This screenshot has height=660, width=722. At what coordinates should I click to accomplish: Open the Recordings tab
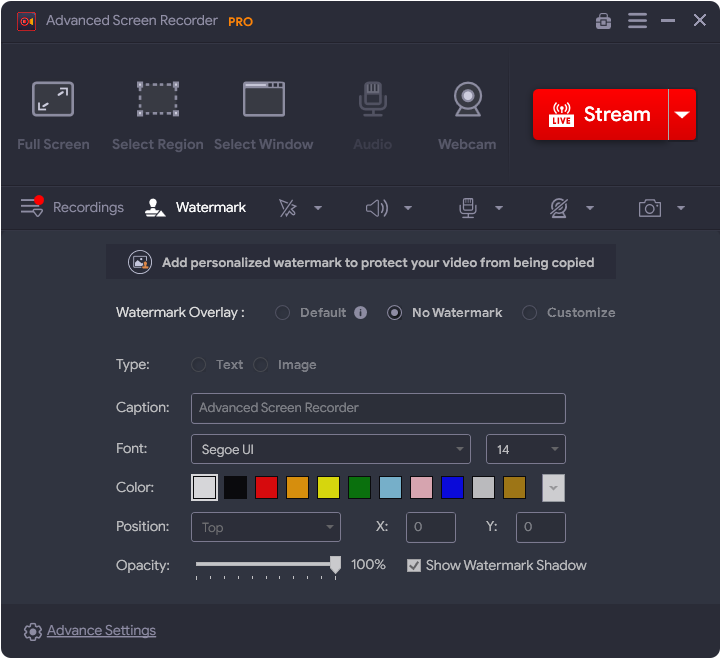(x=73, y=208)
